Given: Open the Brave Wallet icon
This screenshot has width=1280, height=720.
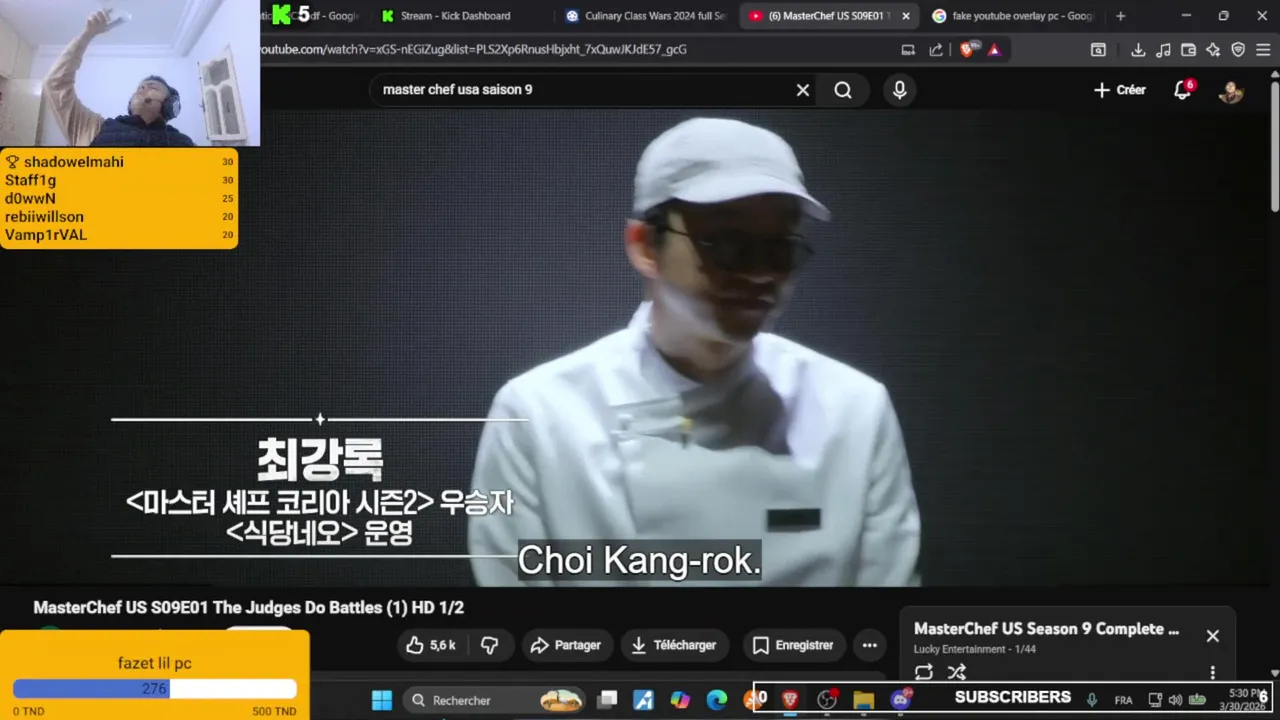Looking at the screenshot, I should coord(1188,50).
